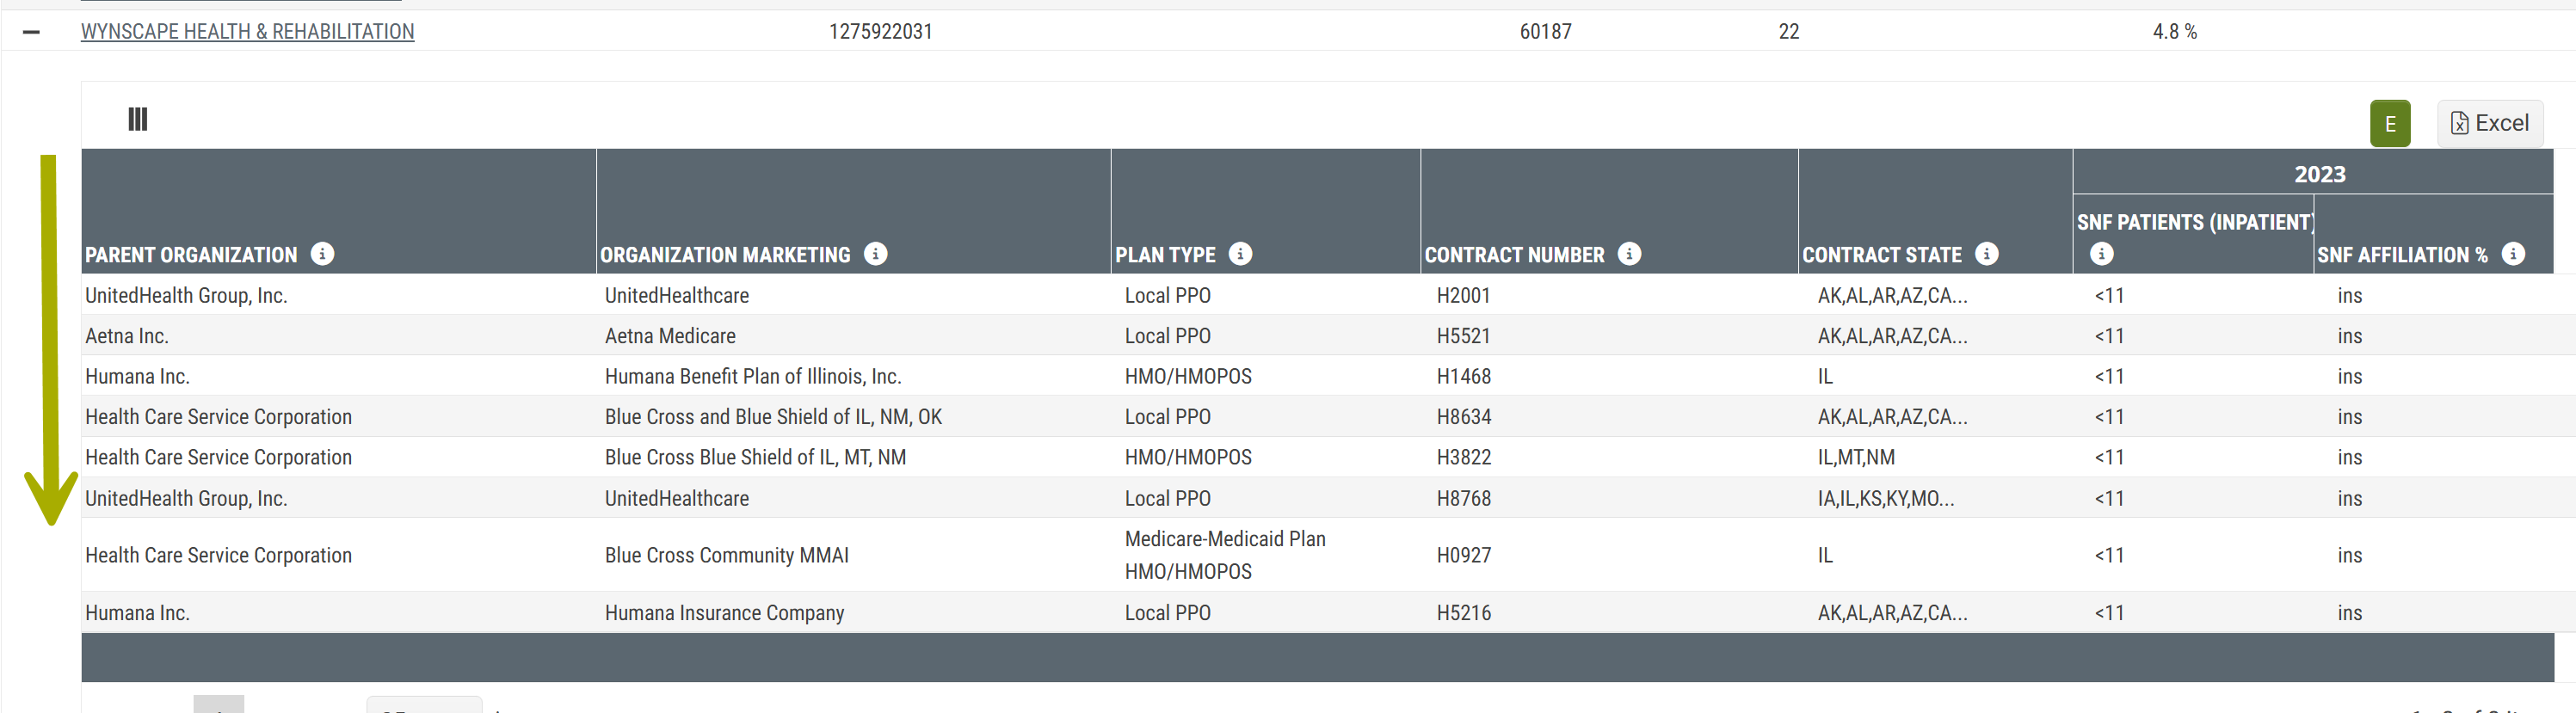Sort by the Parent Organization header text
This screenshot has width=2576, height=713.
pos(191,255)
